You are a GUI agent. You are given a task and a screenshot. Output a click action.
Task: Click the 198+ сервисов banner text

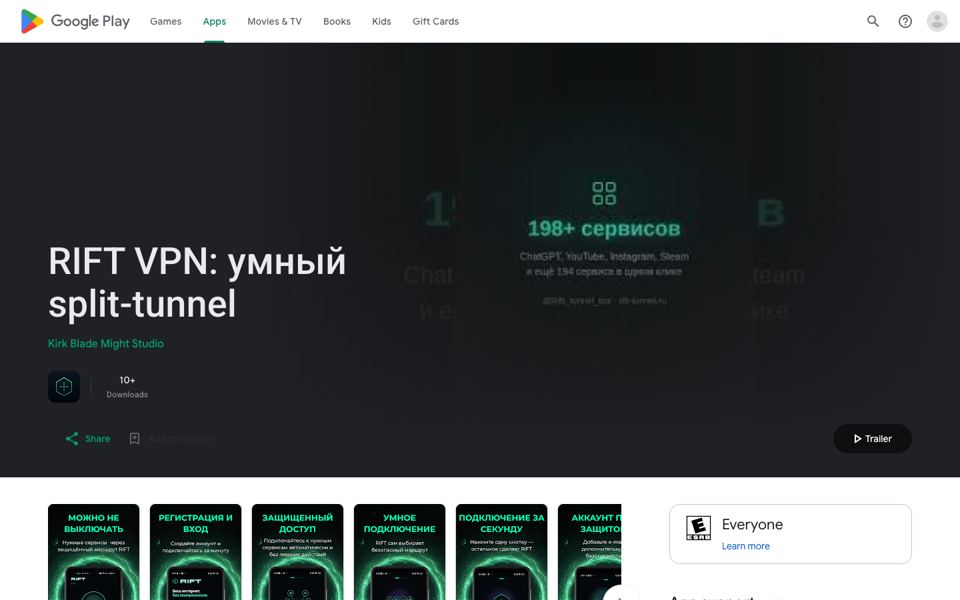[604, 228]
